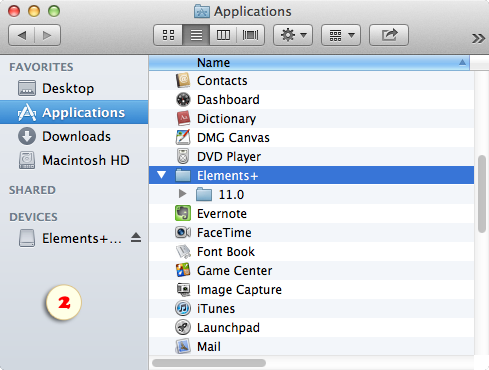This screenshot has height=370, width=489.
Task: Click the green zoom window button
Action: (x=54, y=11)
